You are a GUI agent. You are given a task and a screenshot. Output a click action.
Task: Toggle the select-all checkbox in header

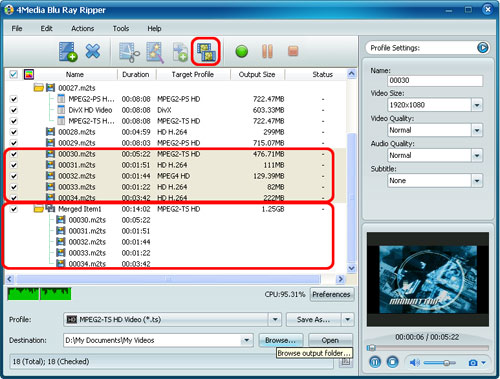(14, 74)
